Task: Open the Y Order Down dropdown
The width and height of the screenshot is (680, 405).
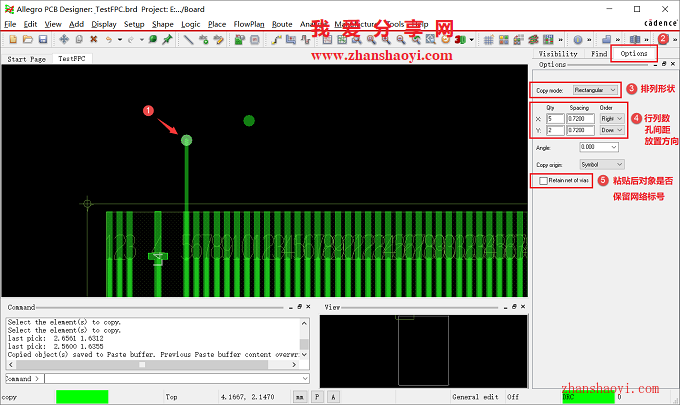Action: click(x=612, y=130)
